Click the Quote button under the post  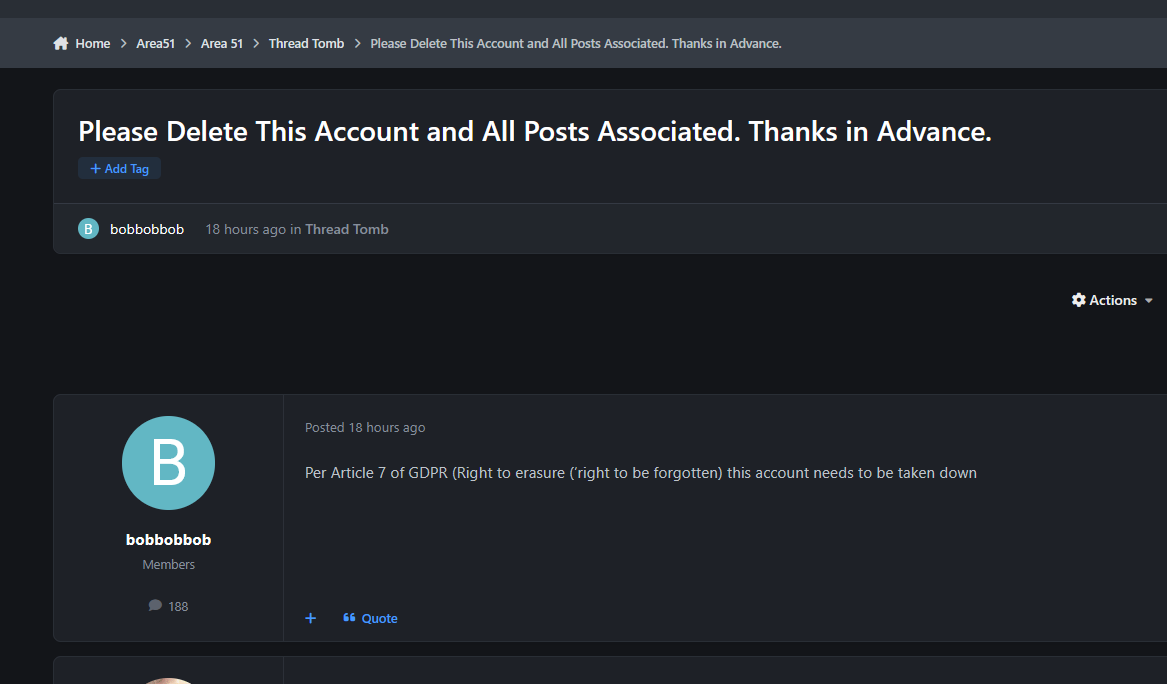[370, 618]
